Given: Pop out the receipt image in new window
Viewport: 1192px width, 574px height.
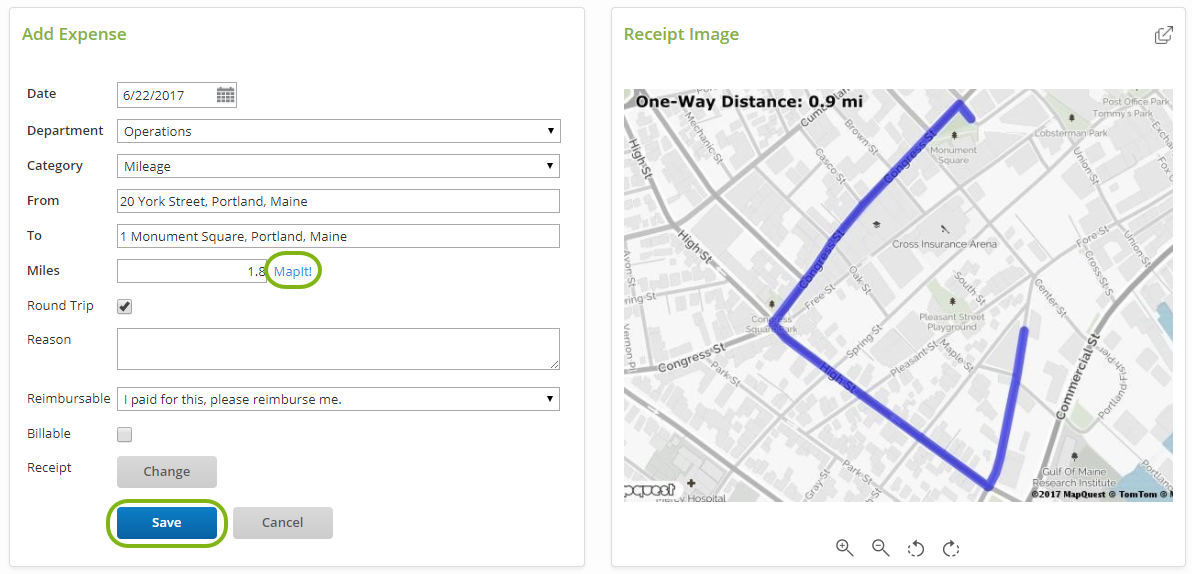Looking at the screenshot, I should [x=1163, y=35].
